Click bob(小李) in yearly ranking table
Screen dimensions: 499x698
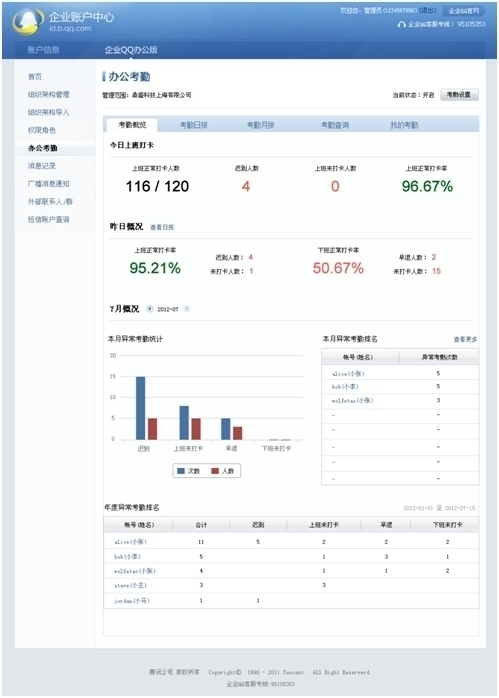point(127,557)
